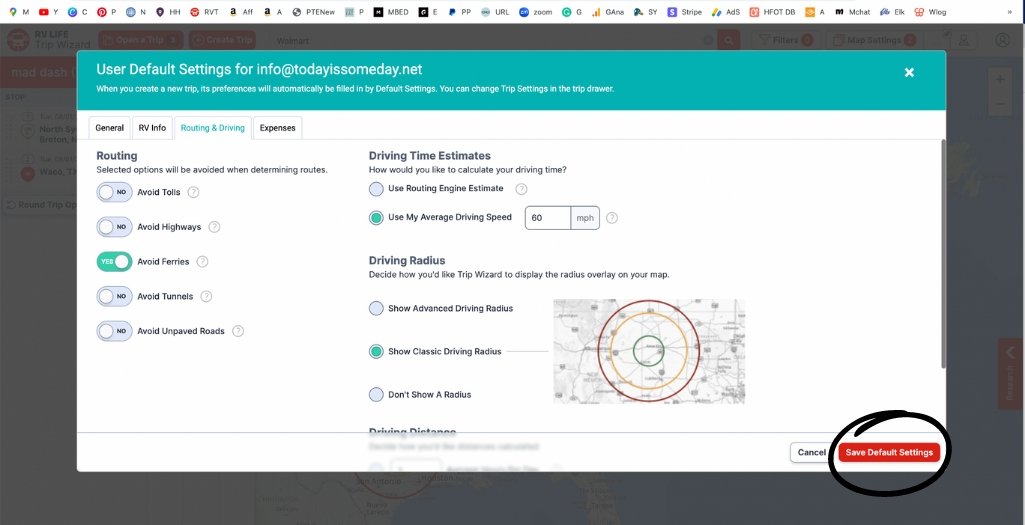Screen dimensions: 1025x525
Task: Open the 'HH' bookmark
Action: click(x=168, y=12)
